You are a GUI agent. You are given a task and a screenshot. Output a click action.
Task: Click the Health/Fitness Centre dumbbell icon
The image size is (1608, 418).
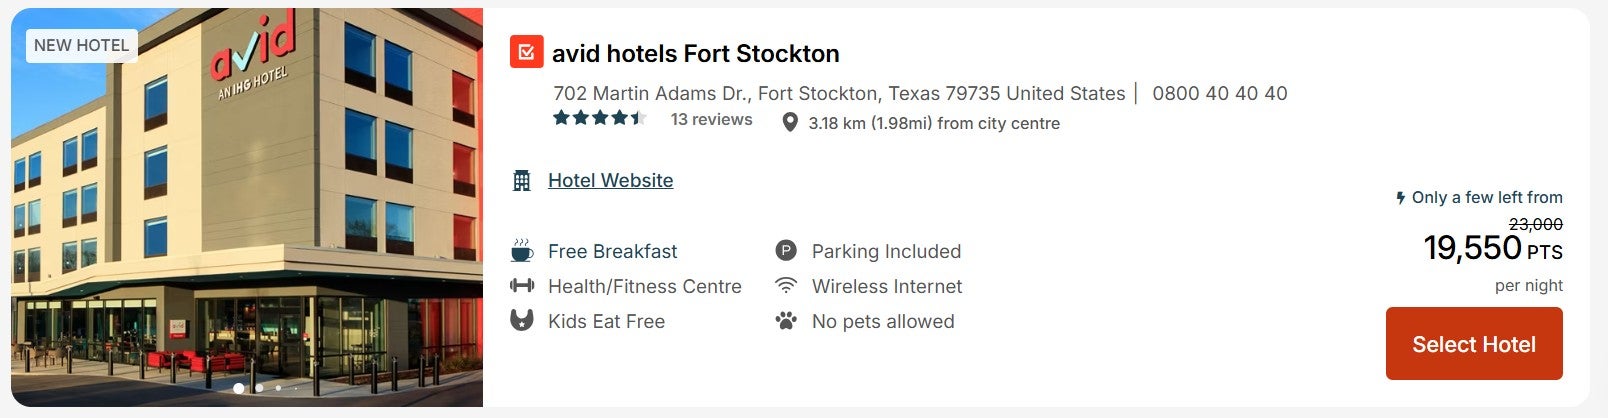(522, 286)
